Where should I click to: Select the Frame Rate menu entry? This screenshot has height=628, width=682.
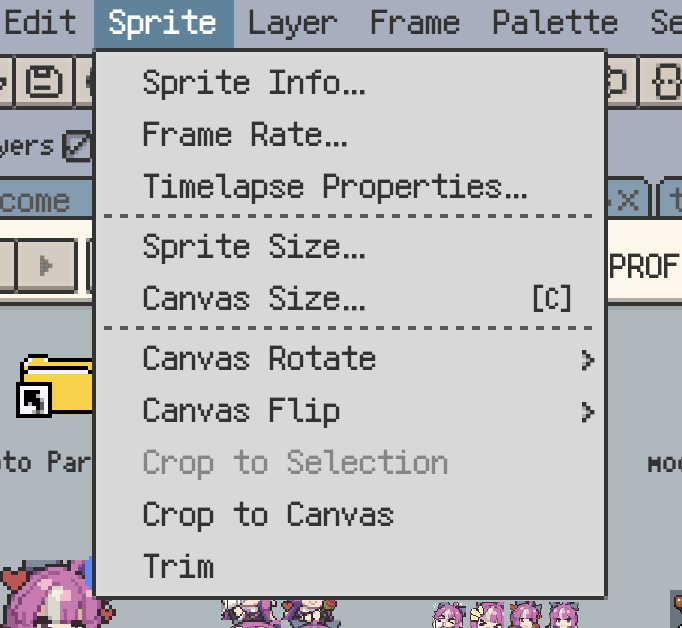[245, 134]
